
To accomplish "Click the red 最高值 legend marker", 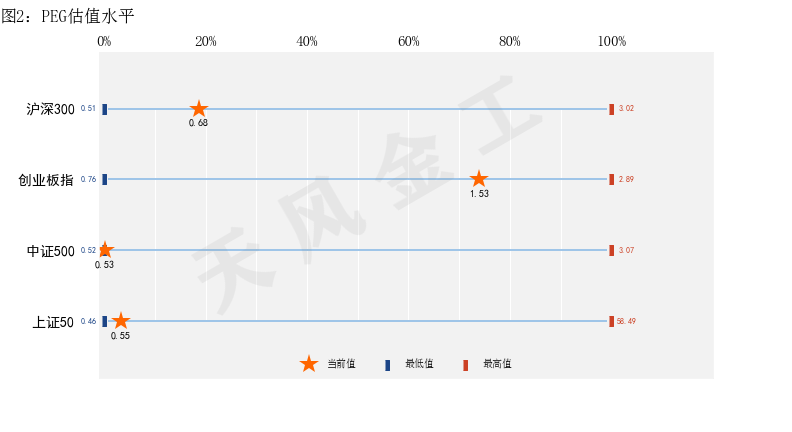I will pos(465,365).
